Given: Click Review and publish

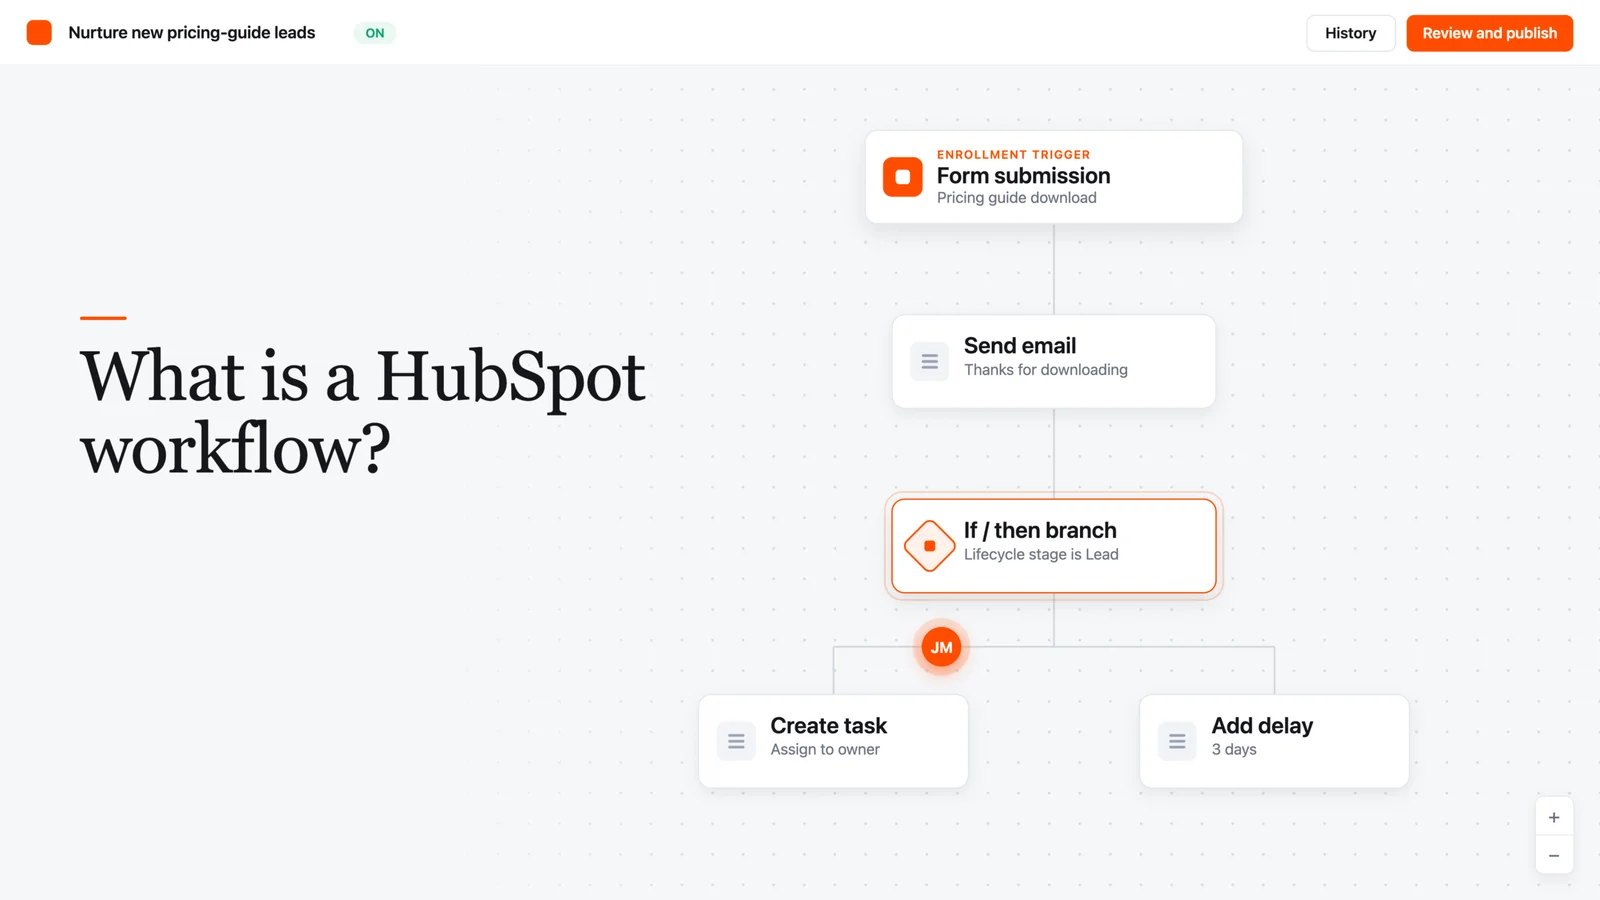Looking at the screenshot, I should (1489, 33).
